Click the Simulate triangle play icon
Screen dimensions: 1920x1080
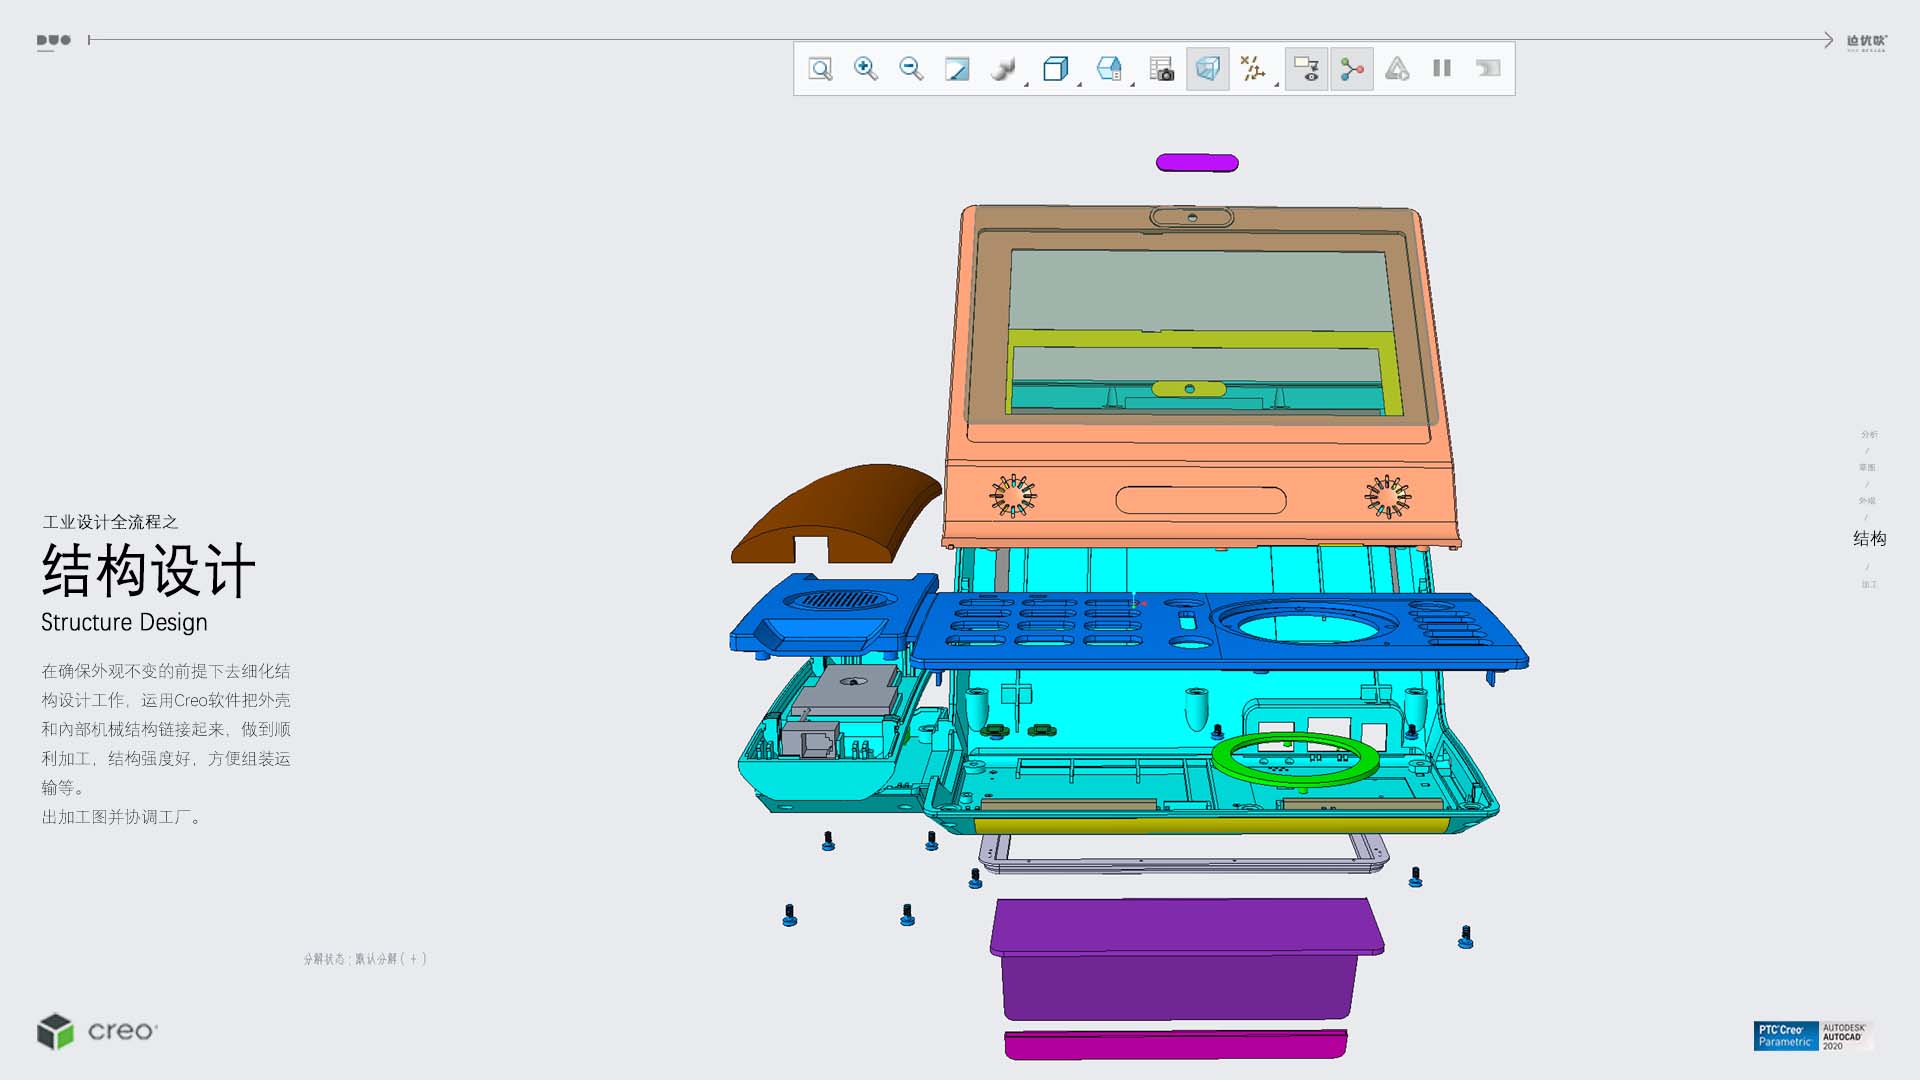pyautogui.click(x=1397, y=69)
